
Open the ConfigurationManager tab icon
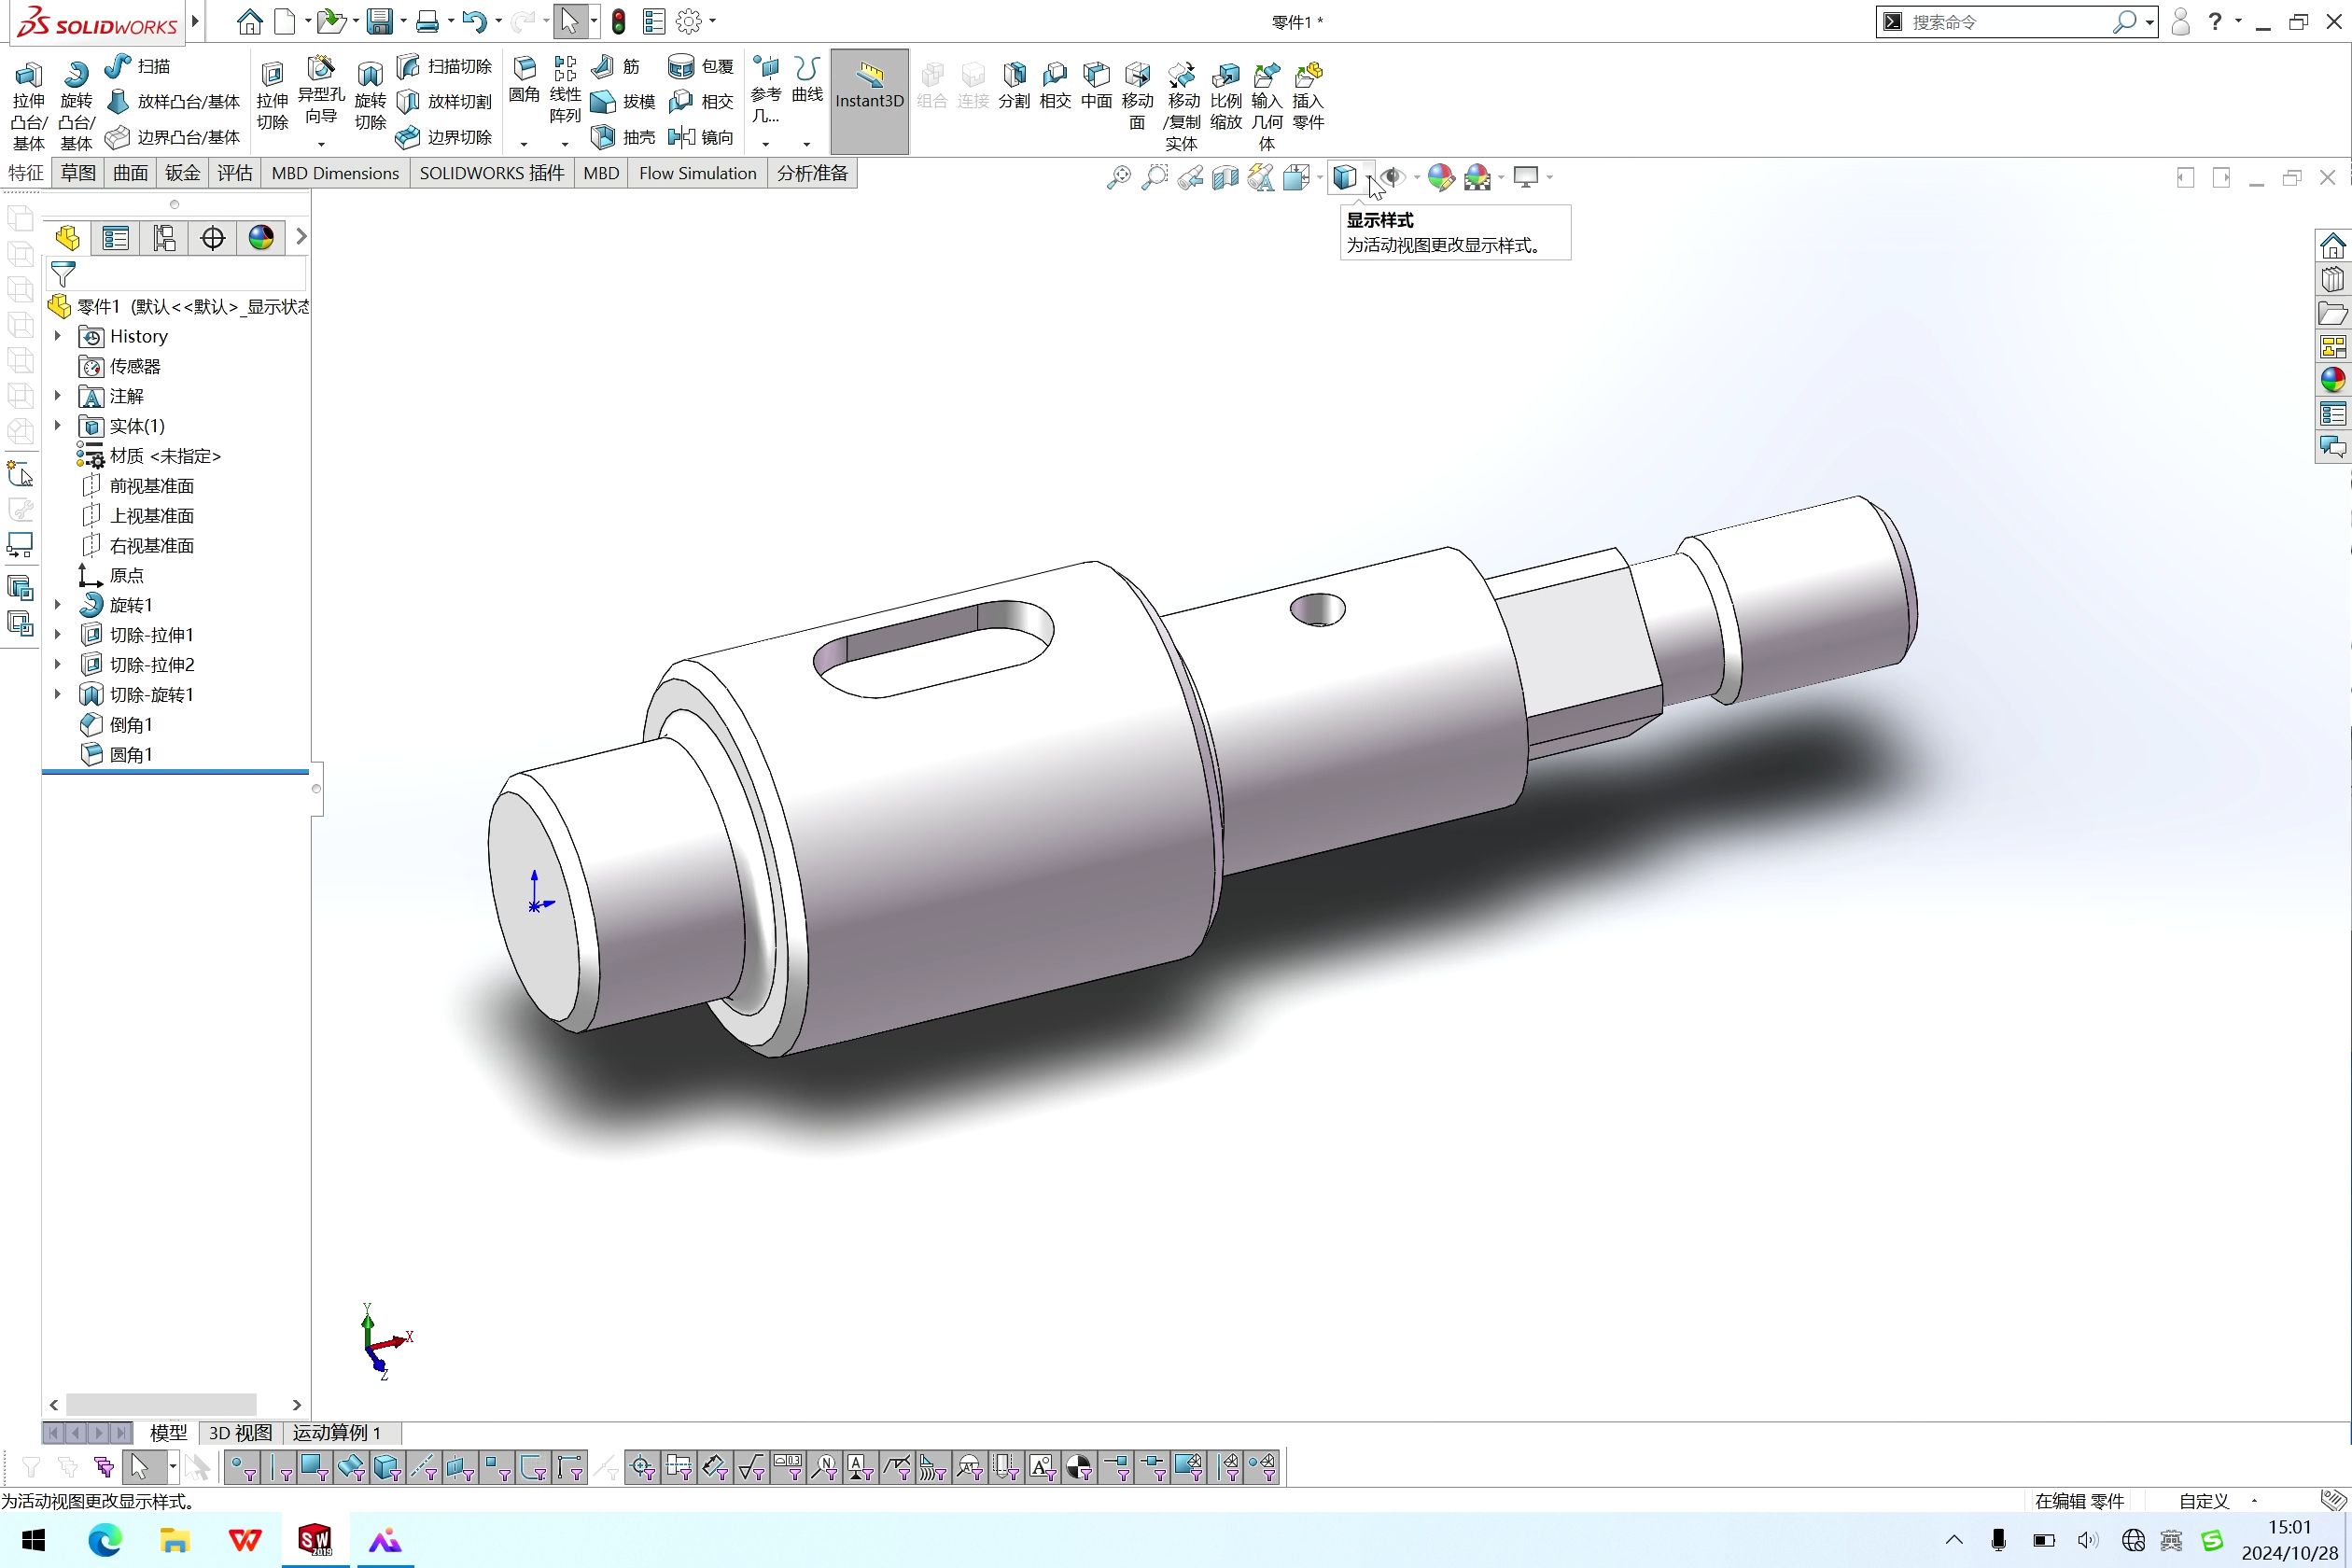click(x=164, y=238)
